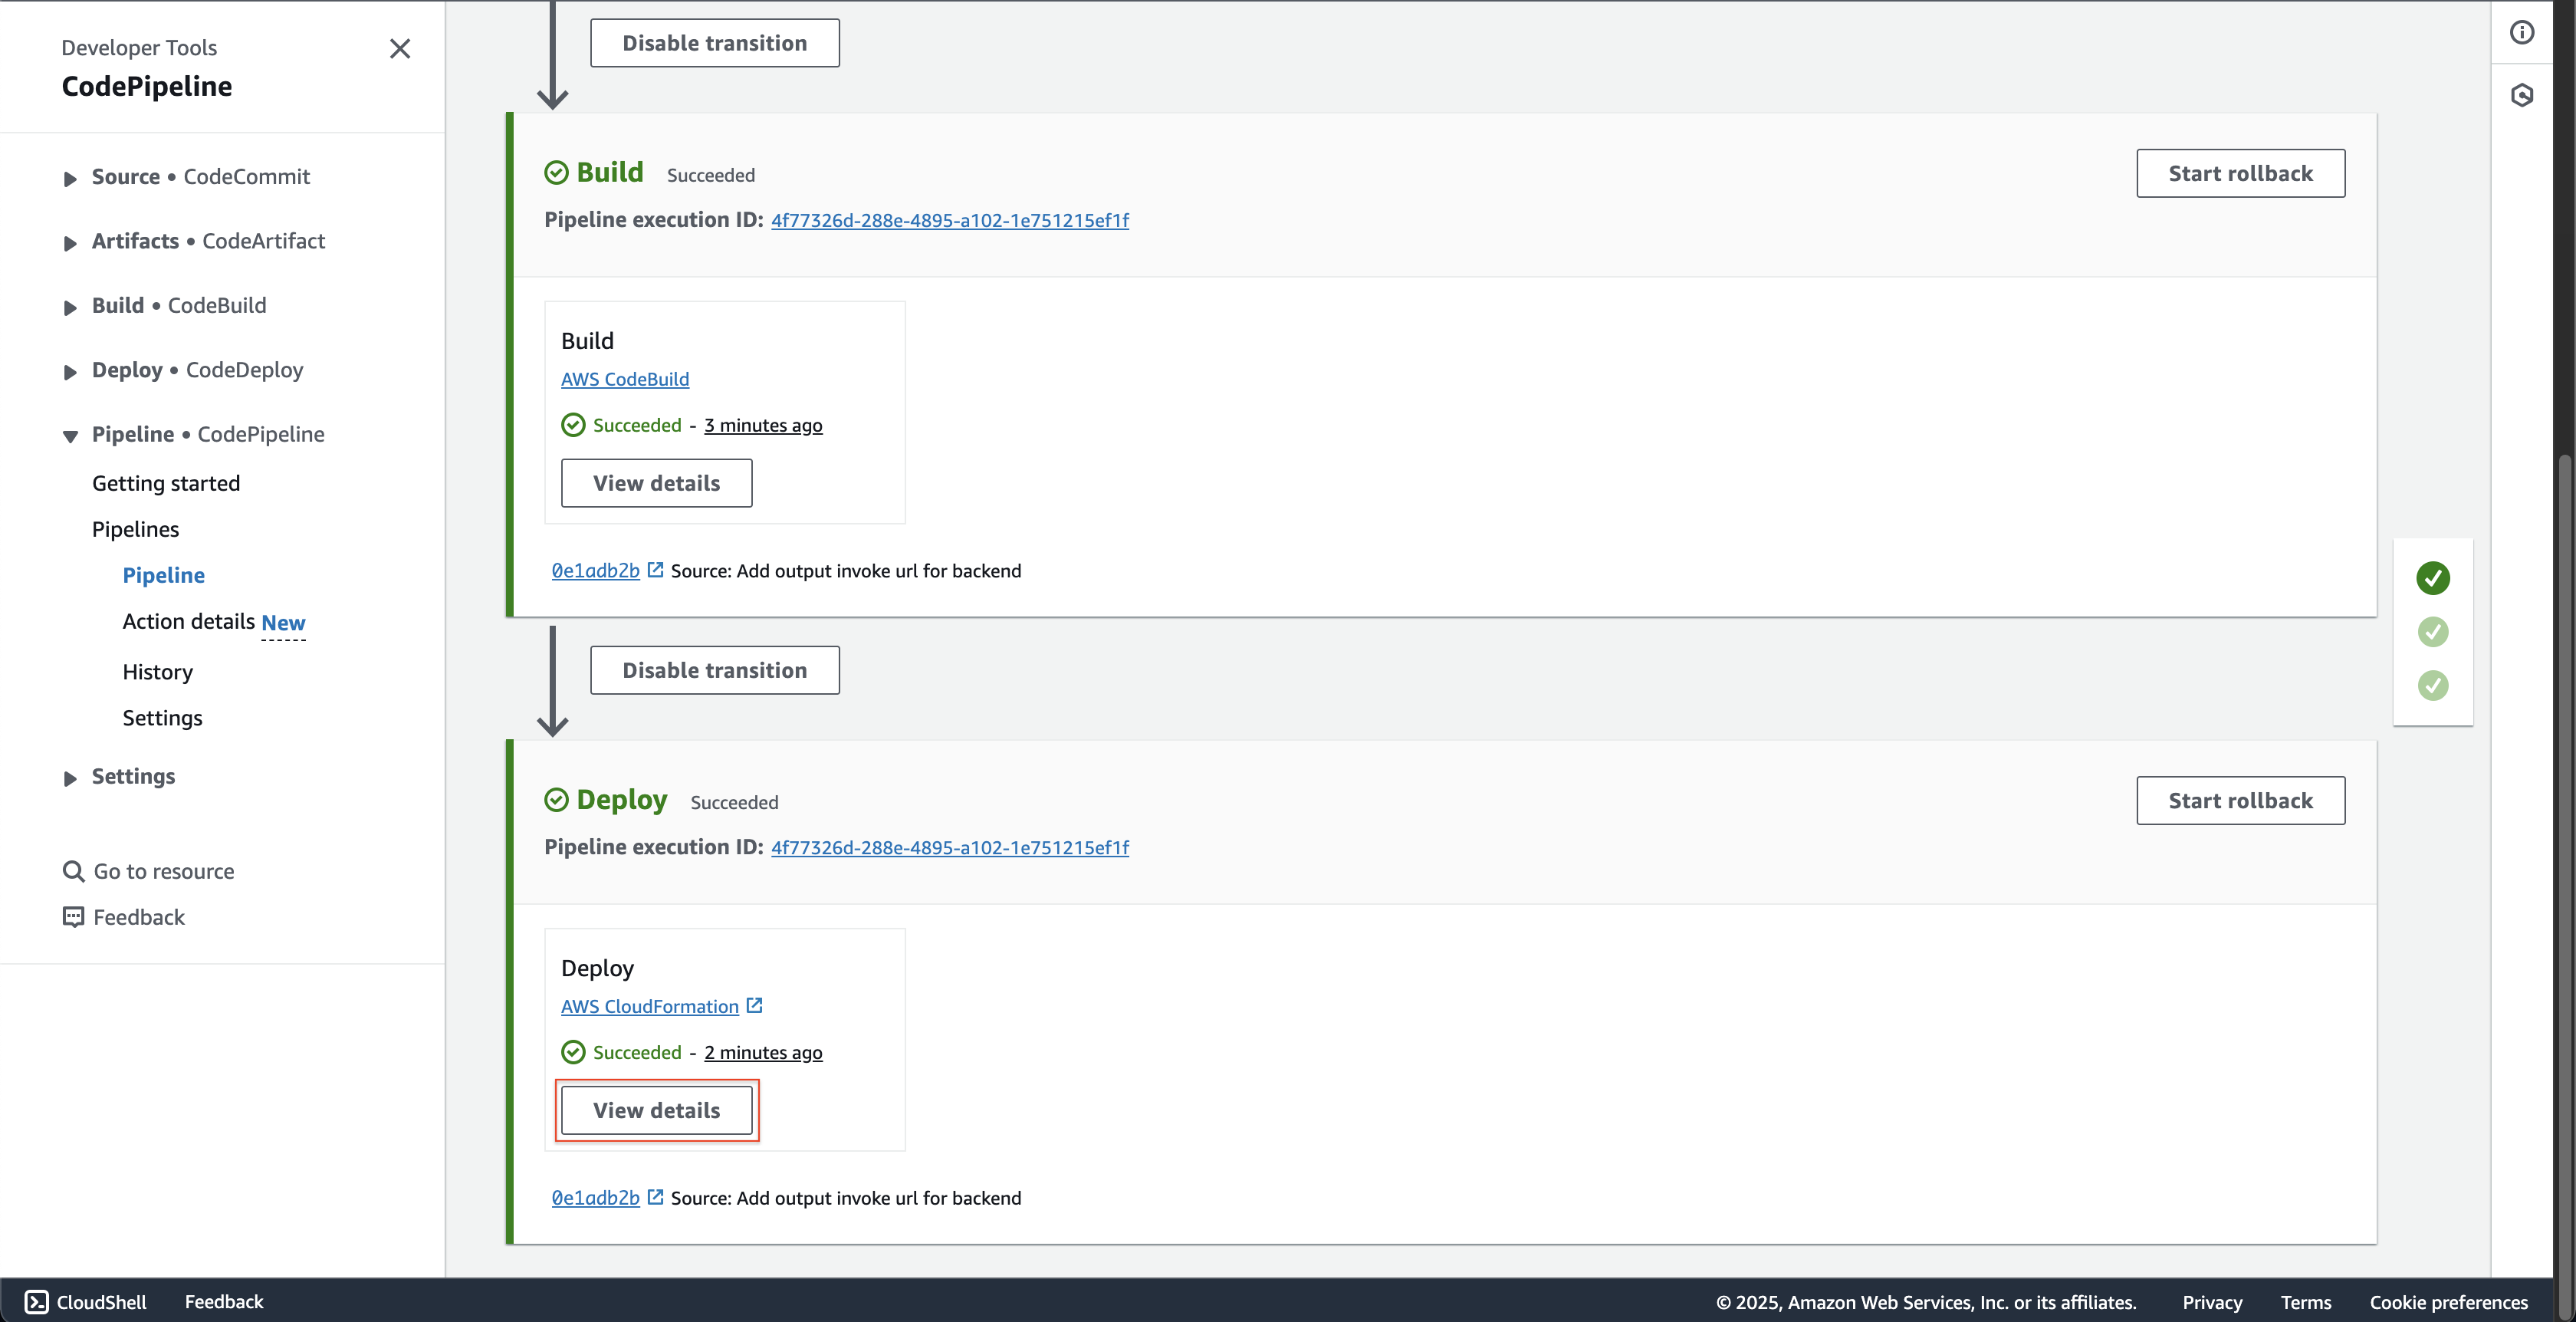Jump to first stage status checkmark
Screen dimensions: 2576x1322
tap(2433, 578)
